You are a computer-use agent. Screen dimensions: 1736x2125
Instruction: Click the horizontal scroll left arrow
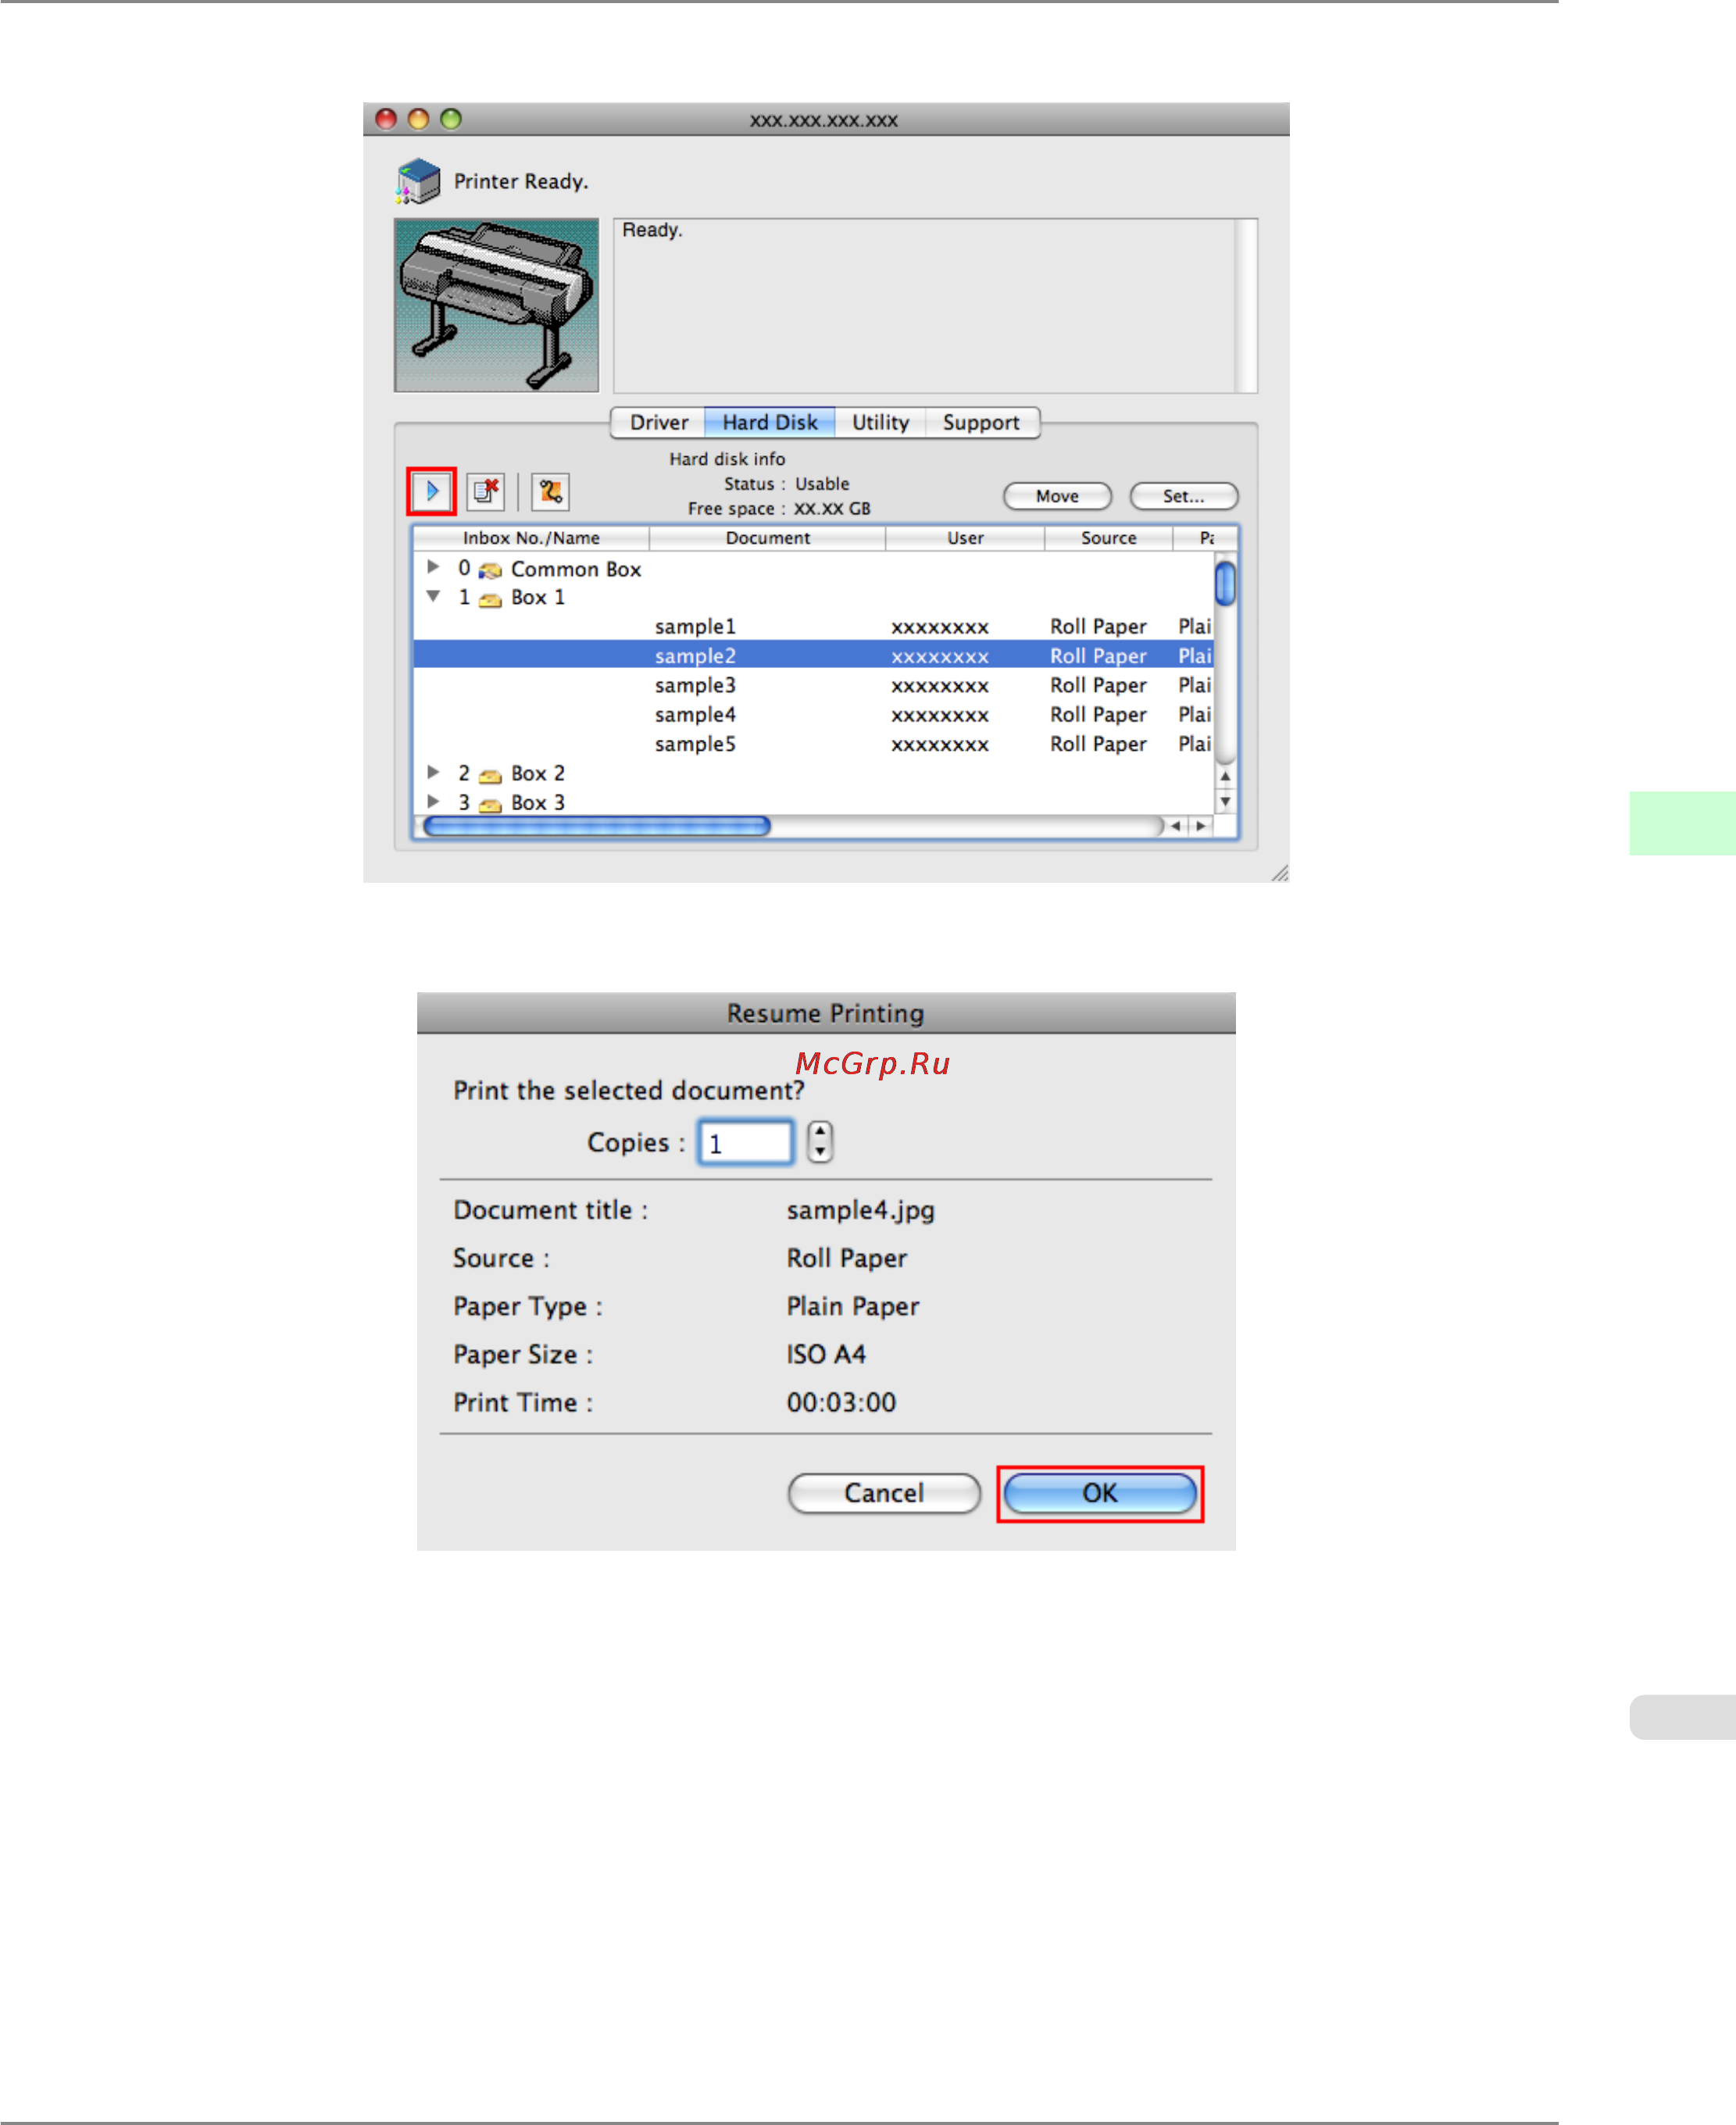pos(1176,826)
